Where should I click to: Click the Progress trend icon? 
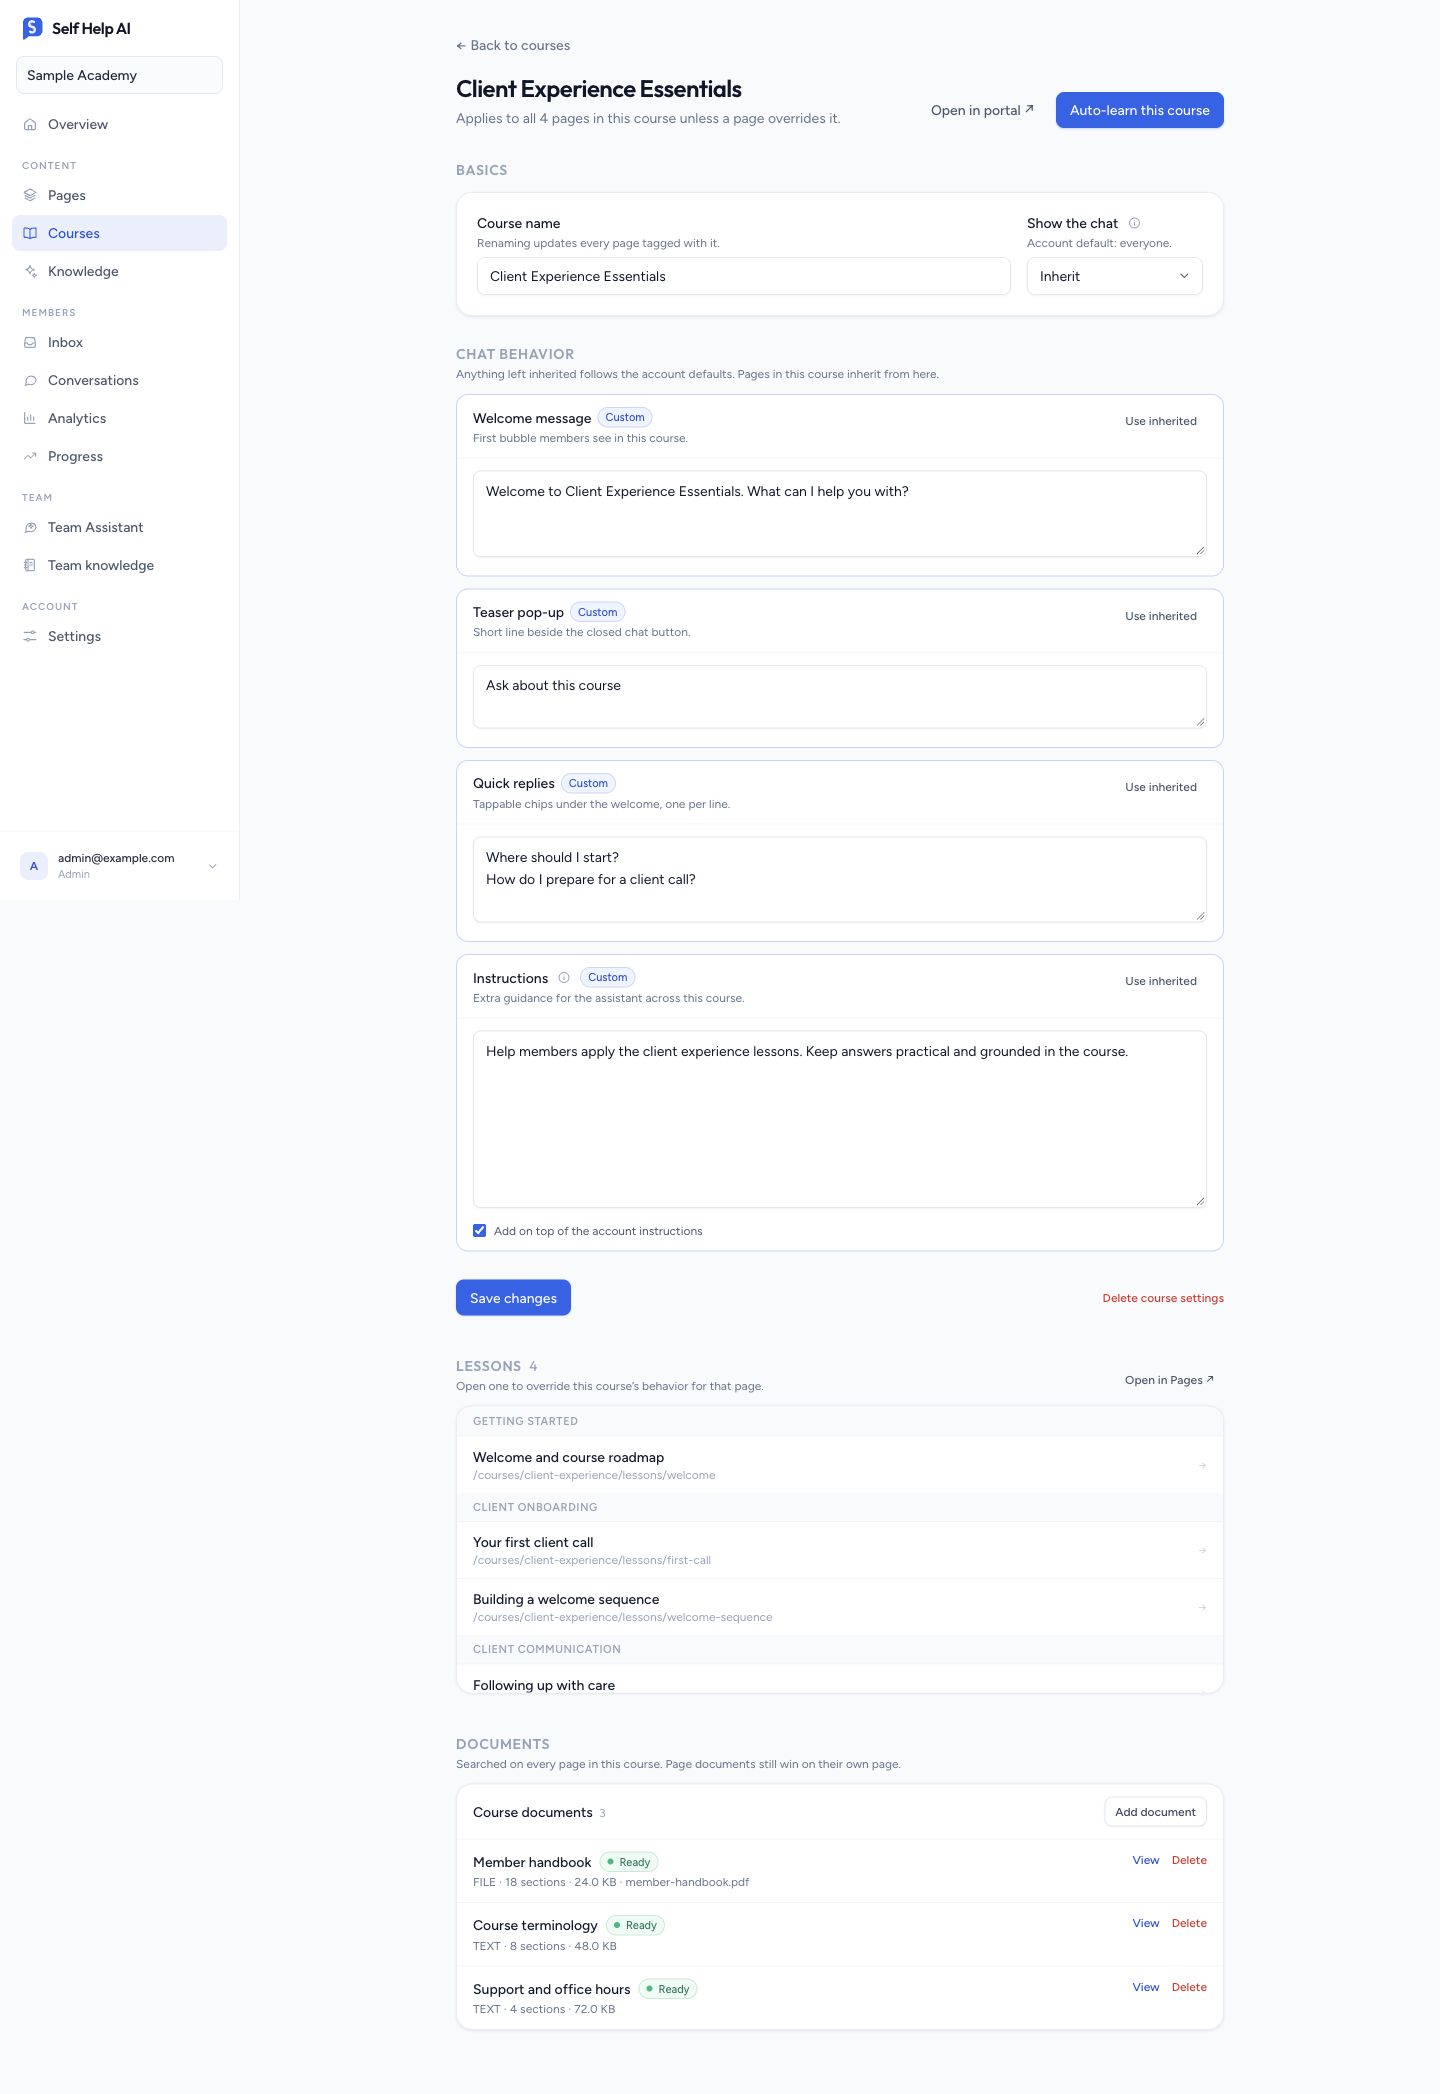tap(30, 457)
